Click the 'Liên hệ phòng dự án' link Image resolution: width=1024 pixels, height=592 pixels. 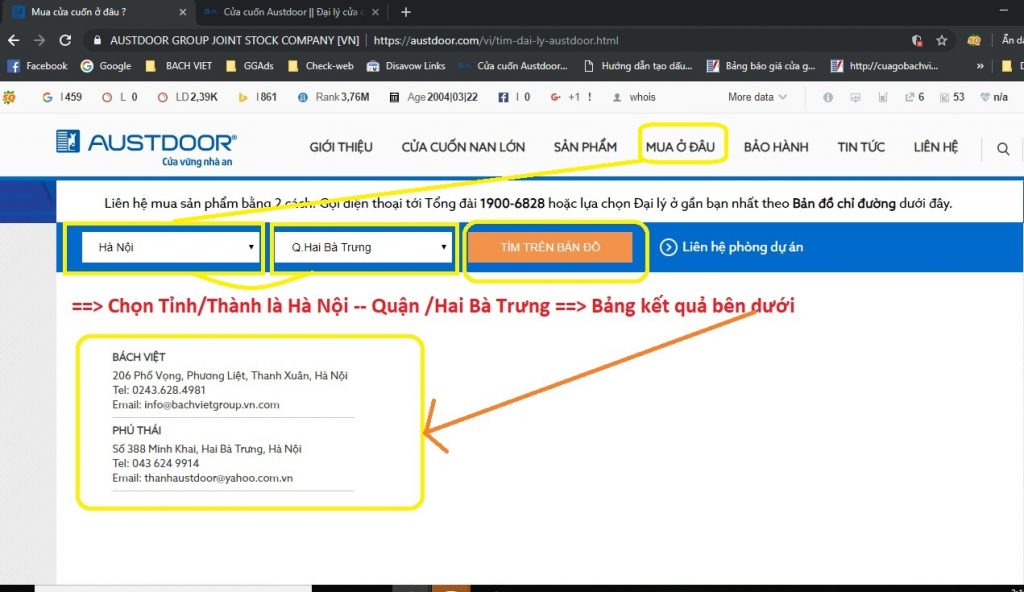(731, 247)
